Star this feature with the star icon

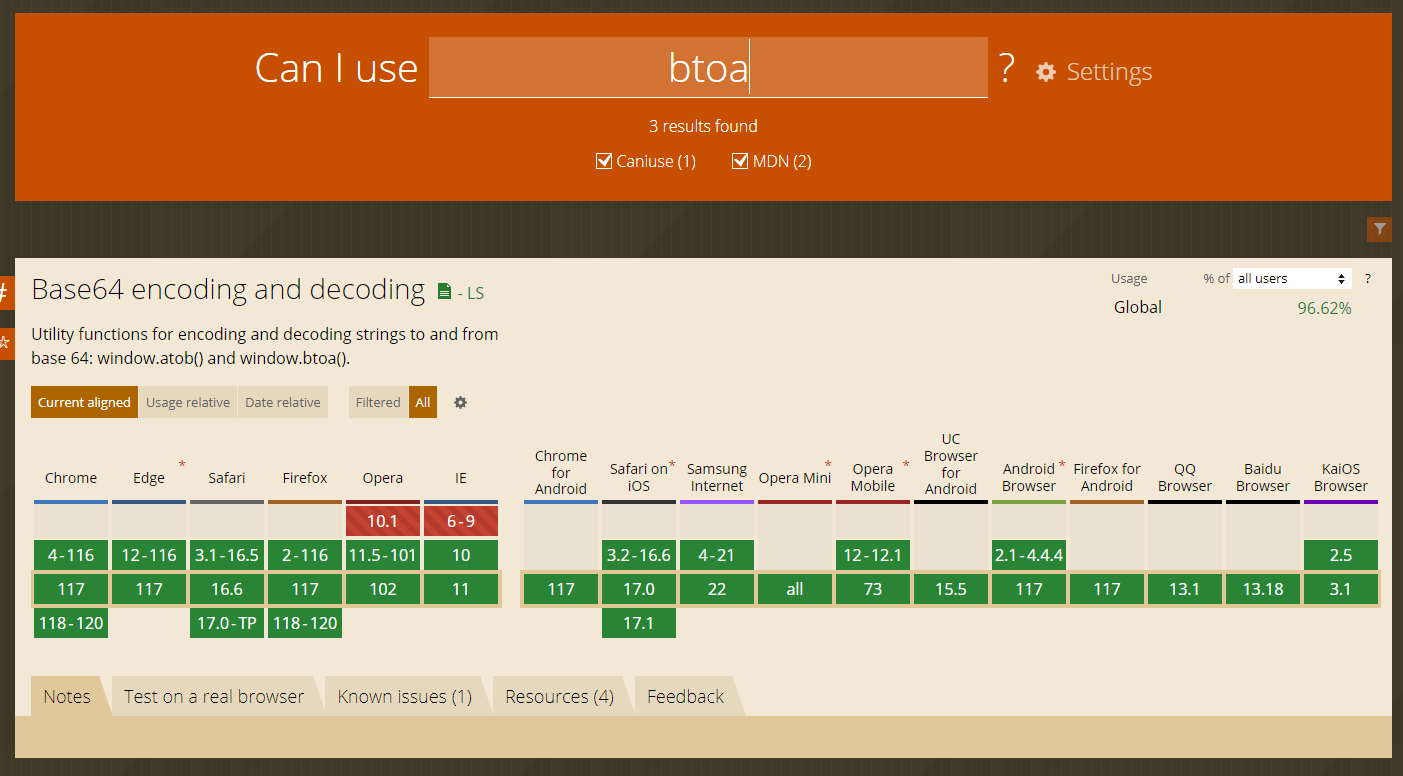pos(4,342)
